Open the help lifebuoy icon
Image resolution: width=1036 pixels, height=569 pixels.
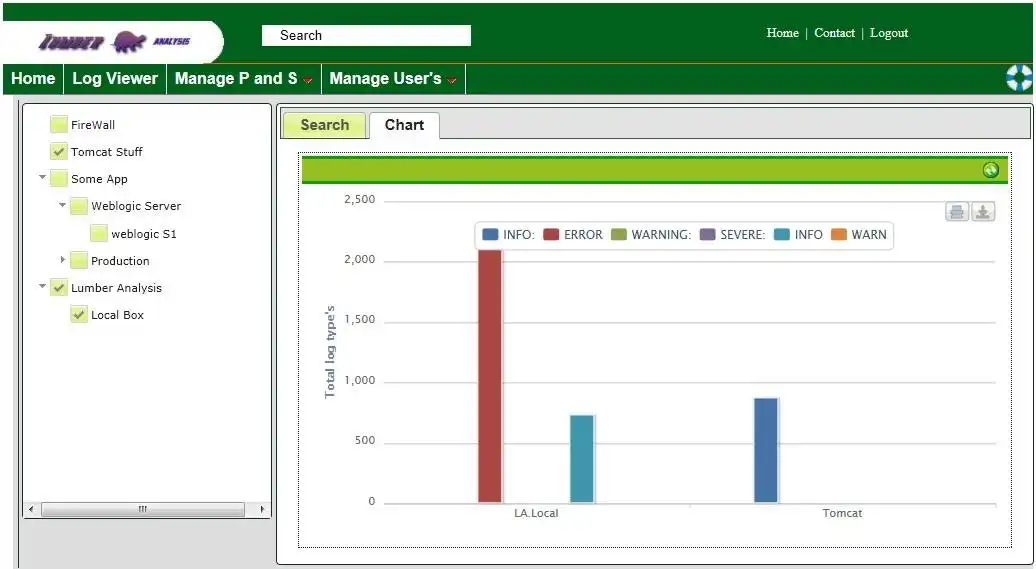pyautogui.click(x=1019, y=78)
